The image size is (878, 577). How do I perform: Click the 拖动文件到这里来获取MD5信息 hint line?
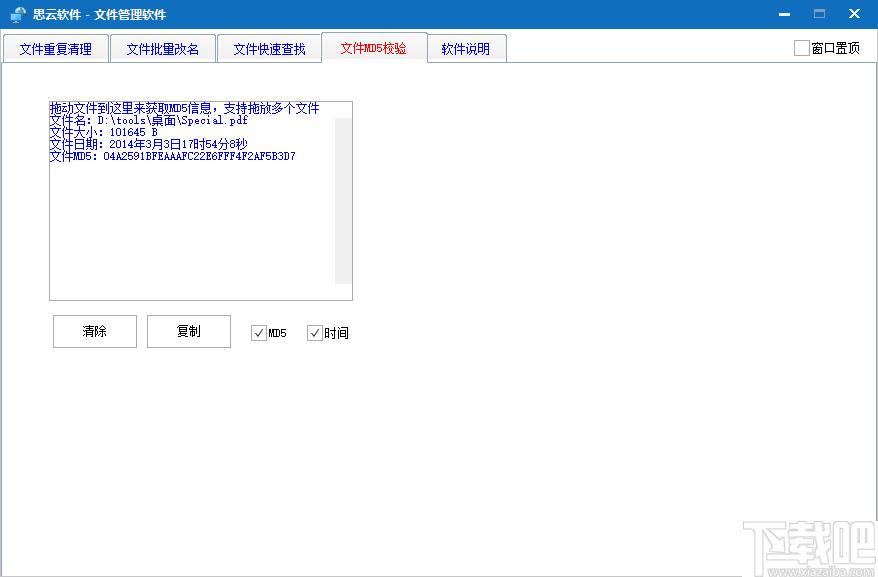(185, 108)
